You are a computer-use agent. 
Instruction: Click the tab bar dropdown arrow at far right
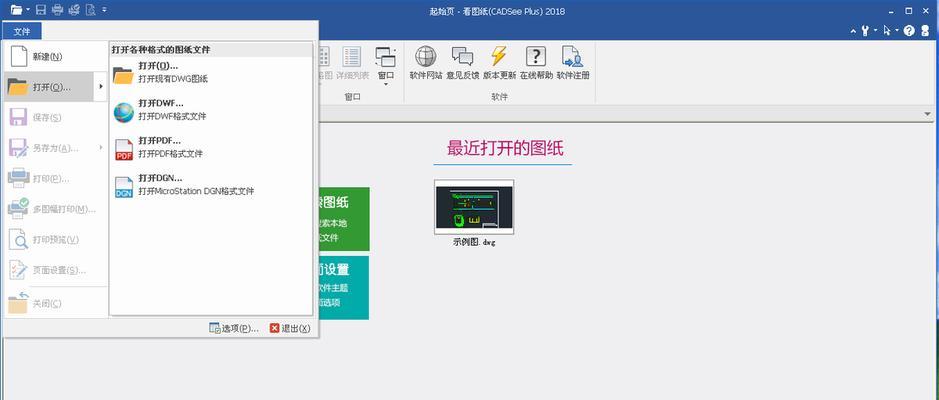coord(928,114)
